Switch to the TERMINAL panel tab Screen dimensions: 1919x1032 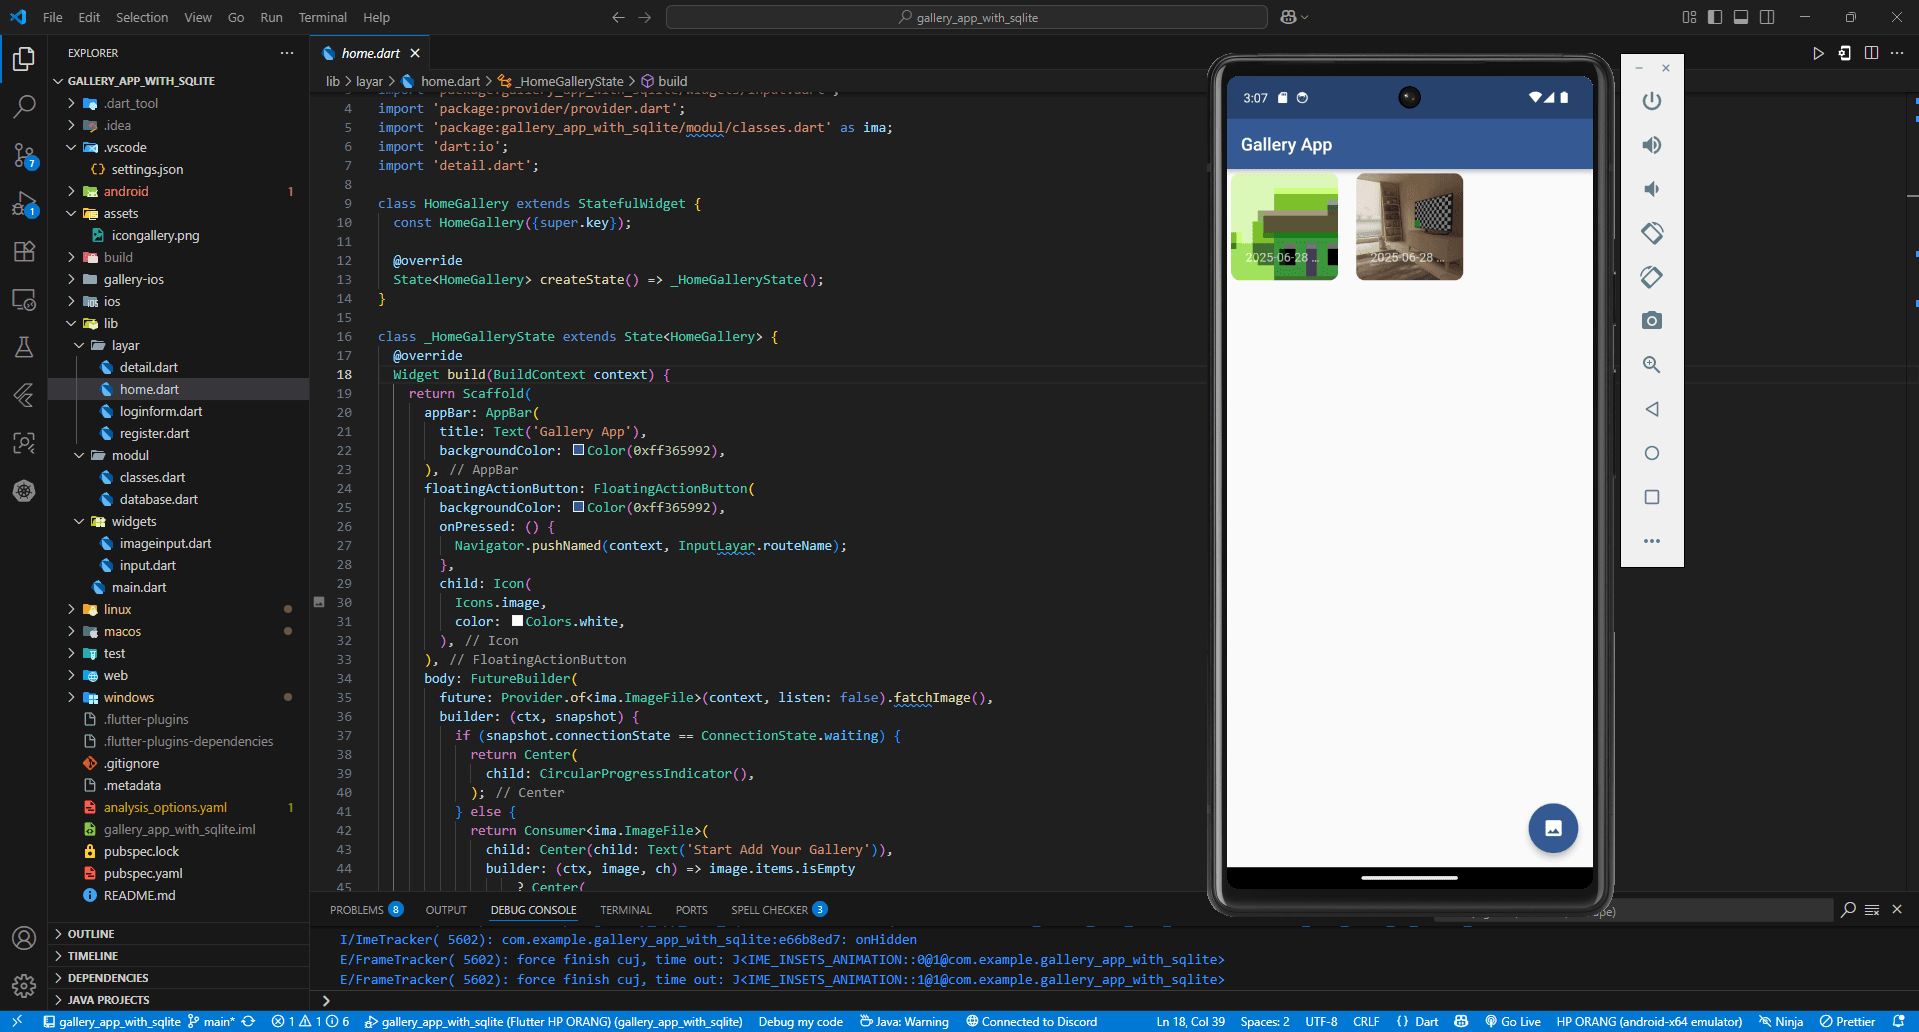tap(625, 910)
